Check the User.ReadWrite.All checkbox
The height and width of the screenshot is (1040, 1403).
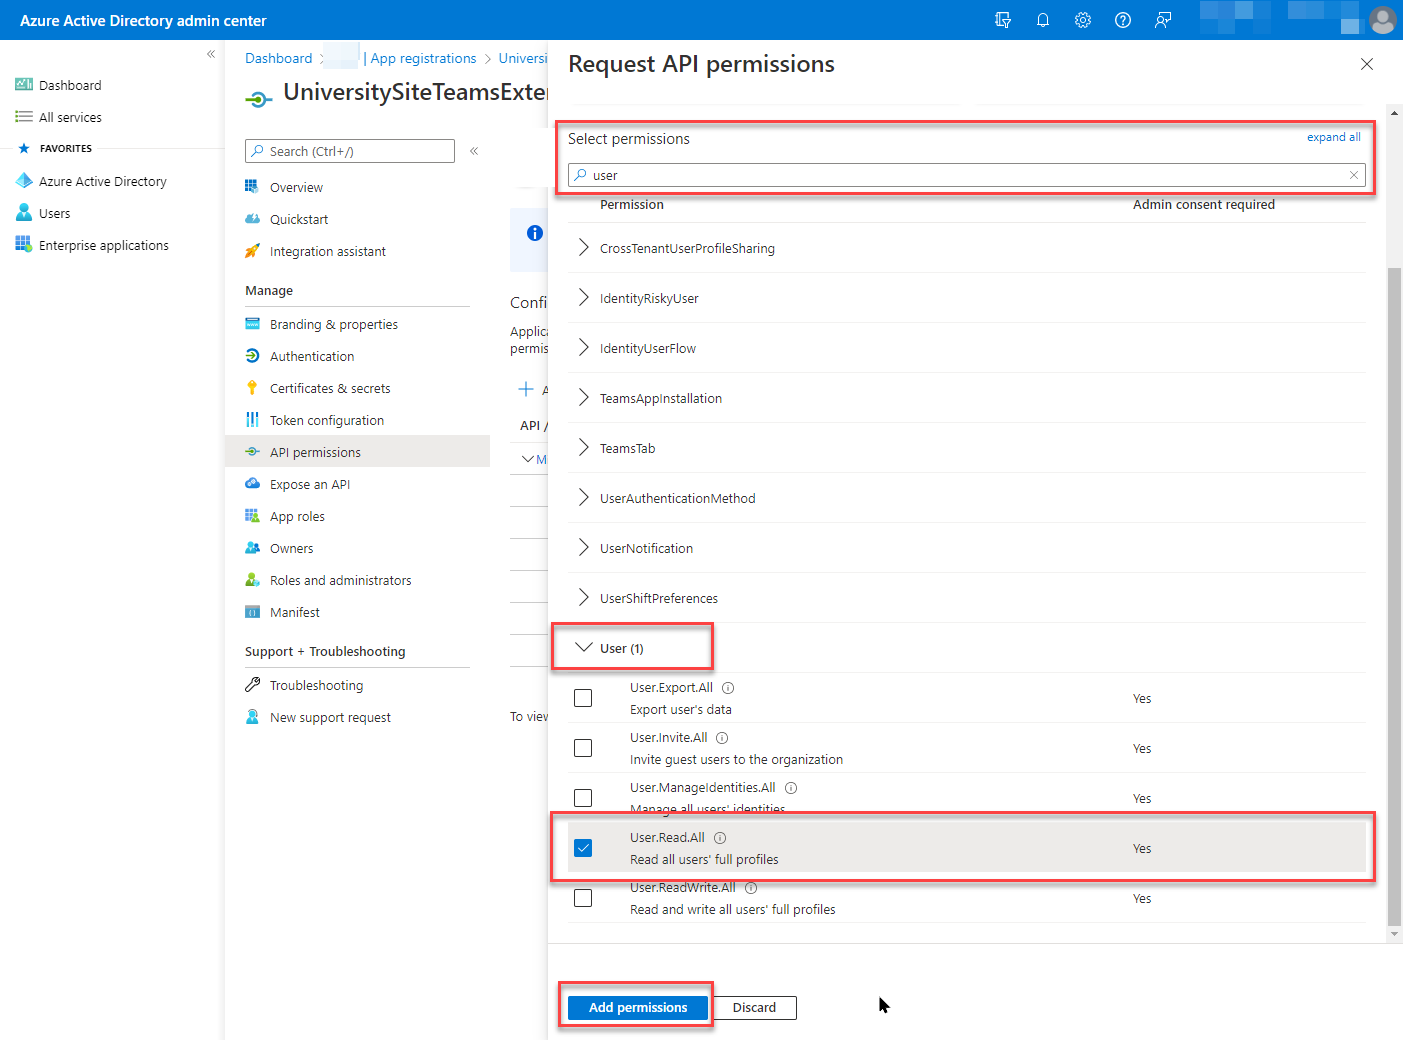coord(583,898)
